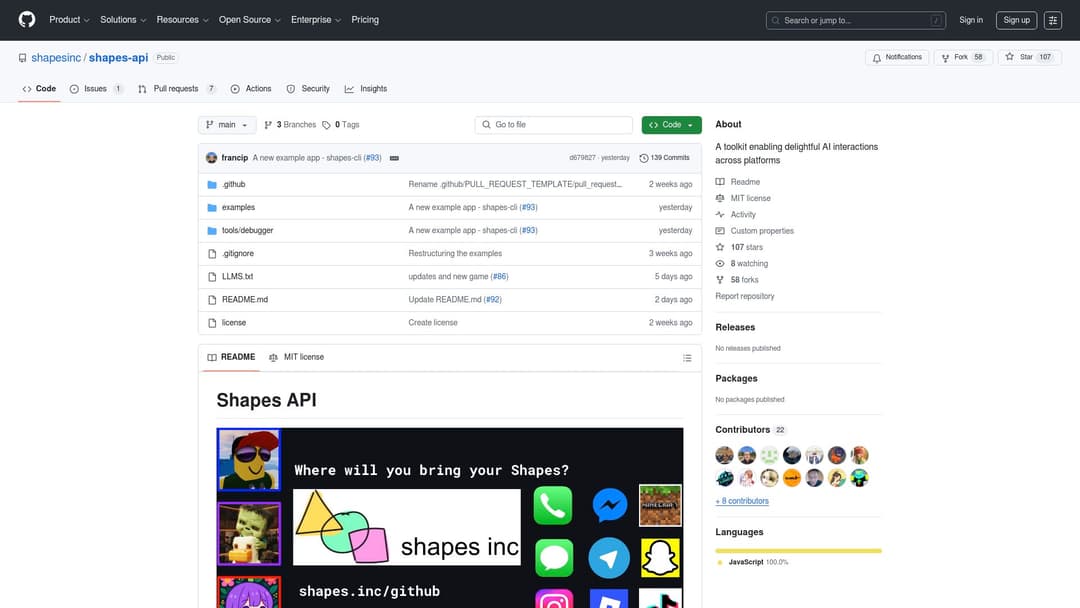1080x608 pixels.
Task: Click the license file icon
Action: [212, 323]
